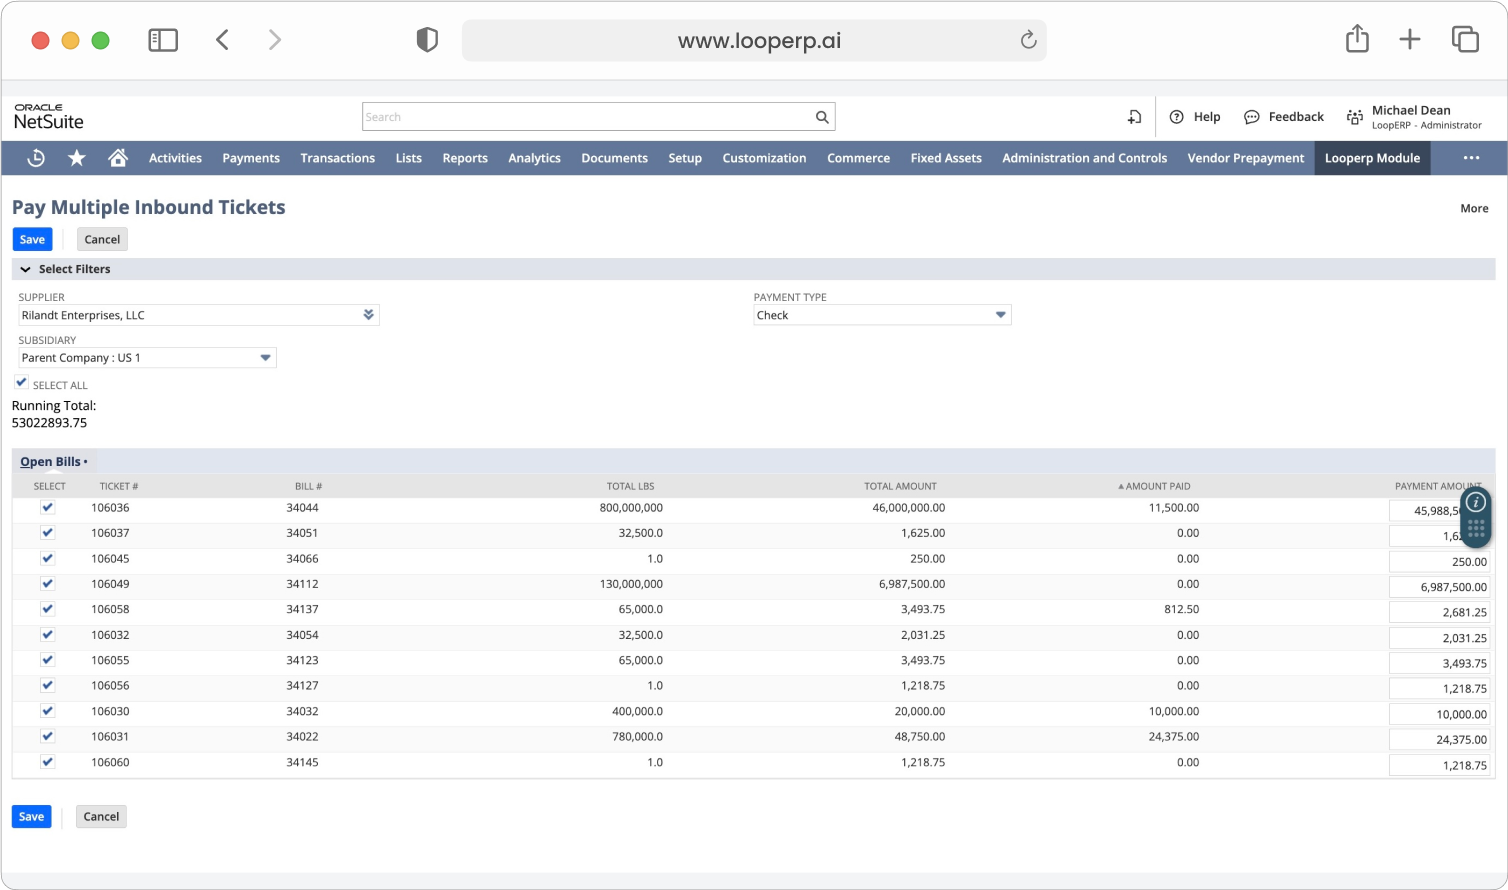Click the top Cancel button

[x=102, y=240]
